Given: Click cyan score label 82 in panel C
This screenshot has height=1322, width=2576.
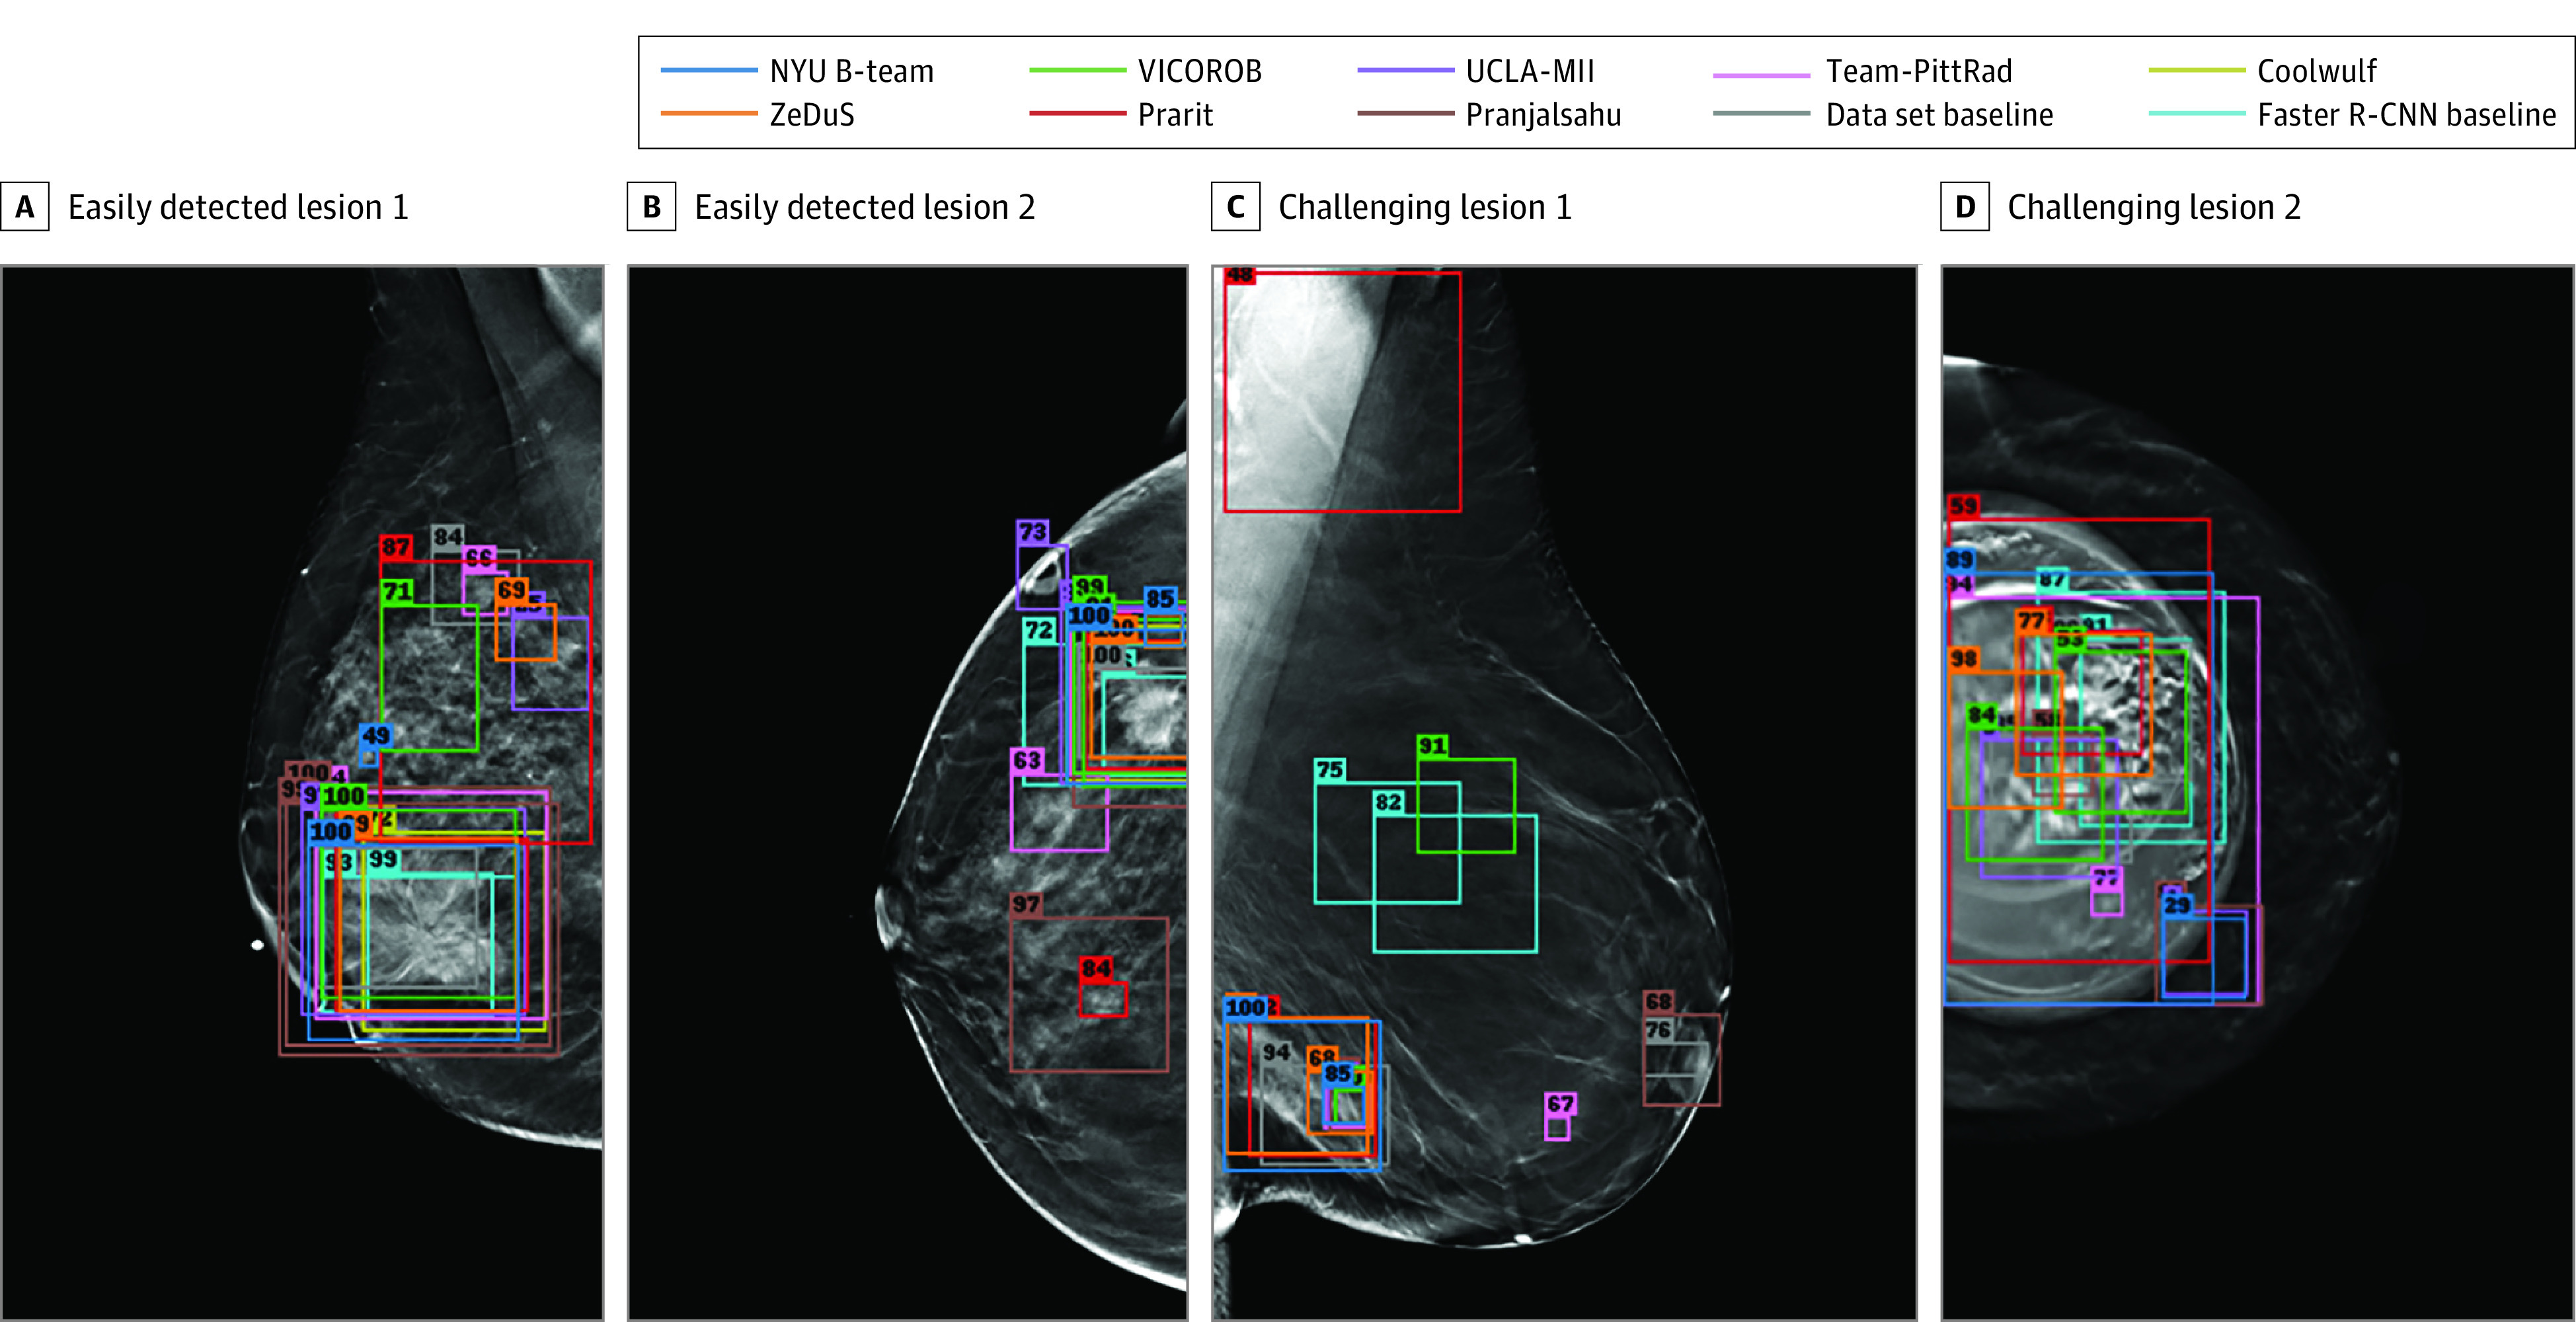Looking at the screenshot, I should (1389, 802).
